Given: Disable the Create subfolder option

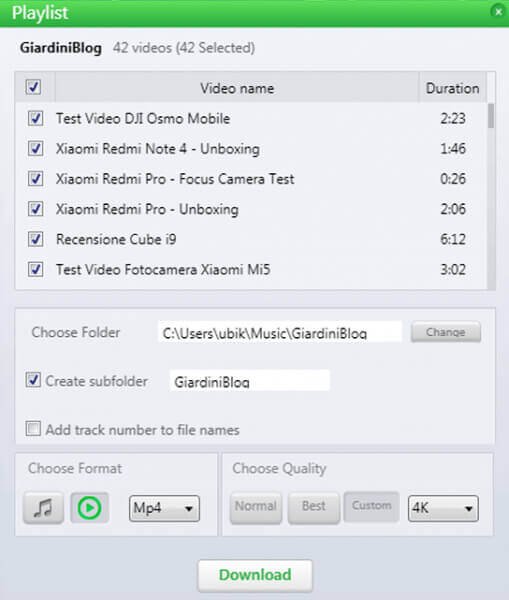Looking at the screenshot, I should pos(33,380).
